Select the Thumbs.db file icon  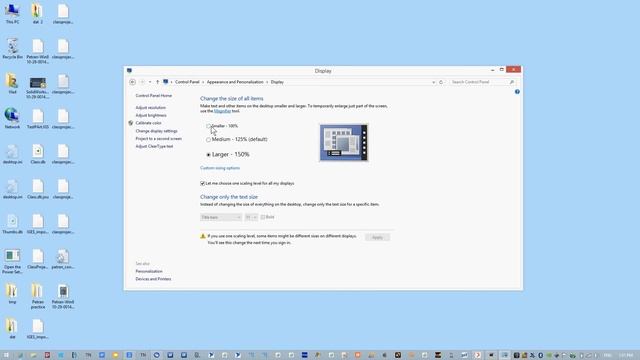(x=12, y=224)
